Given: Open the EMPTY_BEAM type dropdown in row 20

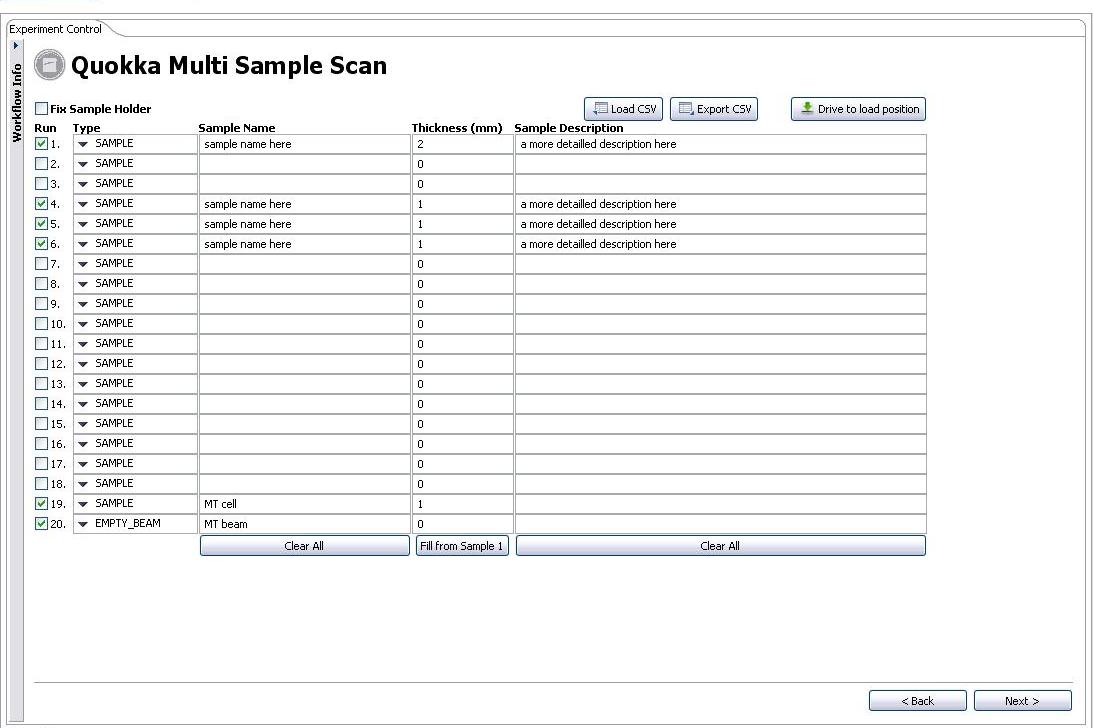Looking at the screenshot, I should pyautogui.click(x=83, y=524).
